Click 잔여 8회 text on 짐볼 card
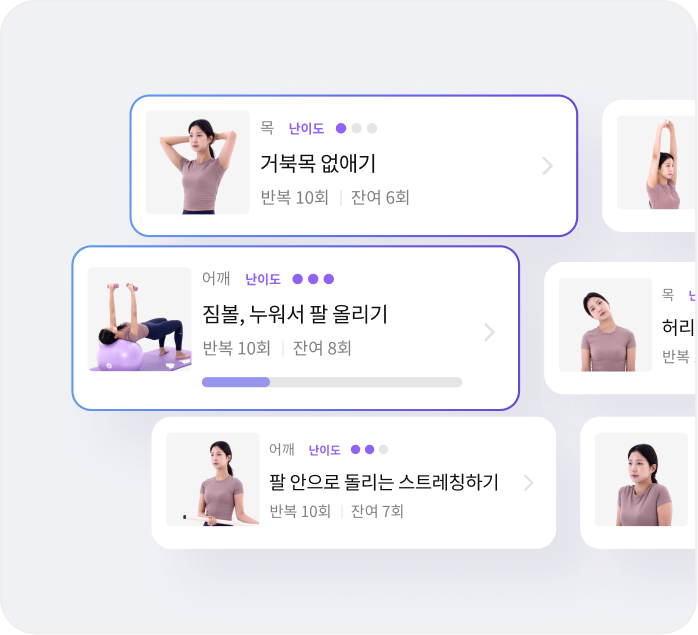Viewport: 698px width, 635px height. click(322, 348)
